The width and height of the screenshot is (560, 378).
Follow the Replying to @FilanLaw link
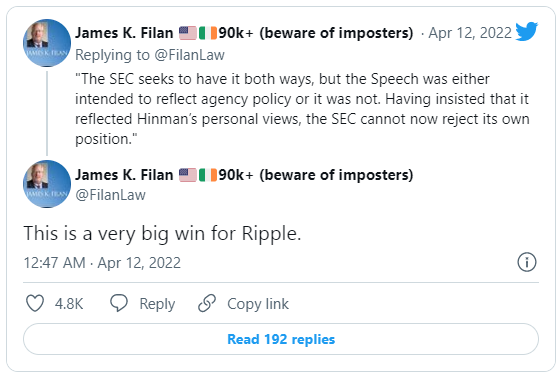click(x=150, y=55)
